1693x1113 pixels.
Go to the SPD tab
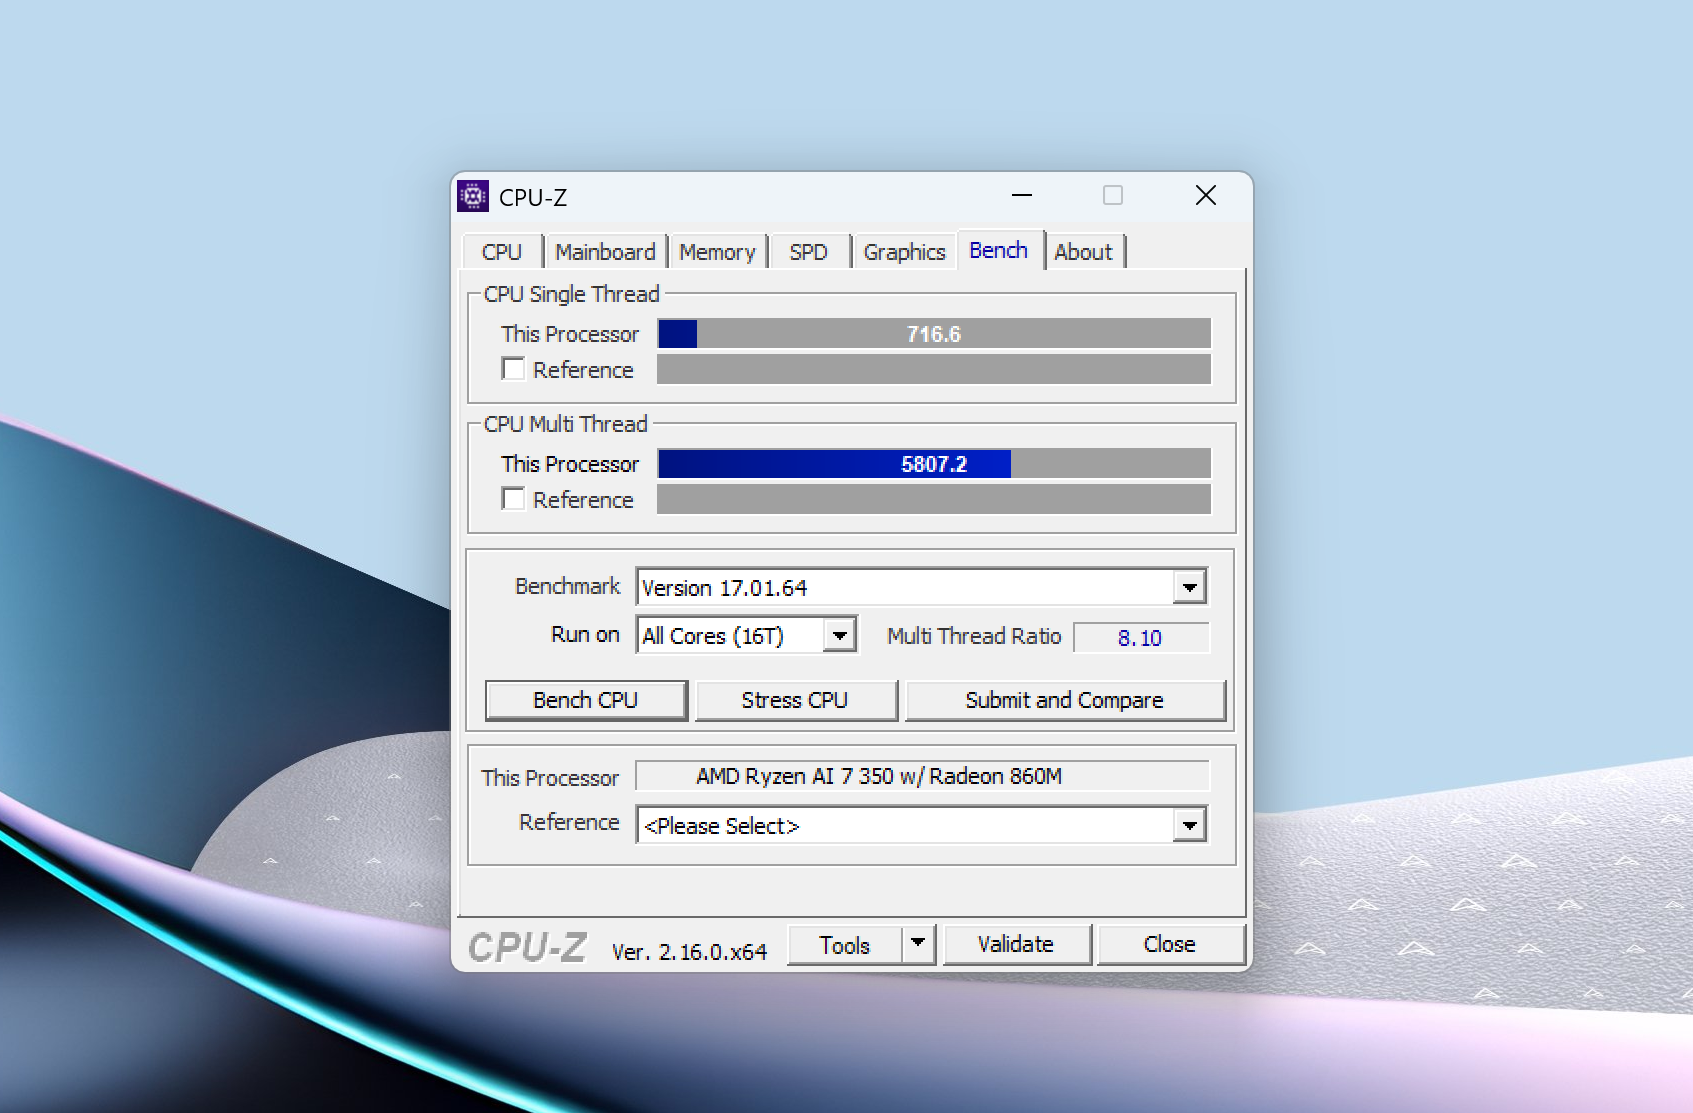pos(808,252)
